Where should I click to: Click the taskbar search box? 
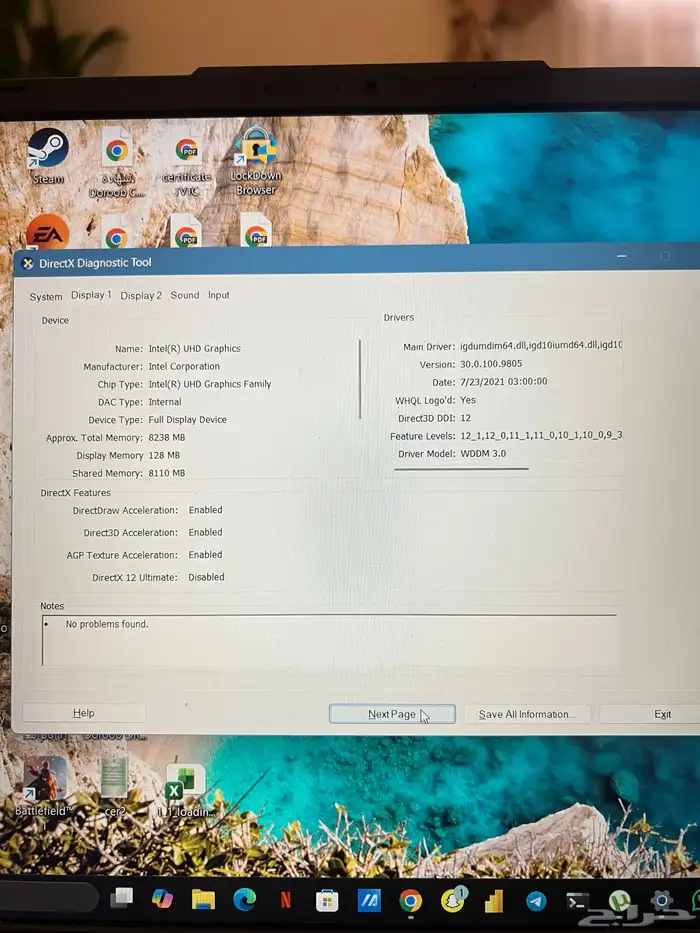point(48,897)
